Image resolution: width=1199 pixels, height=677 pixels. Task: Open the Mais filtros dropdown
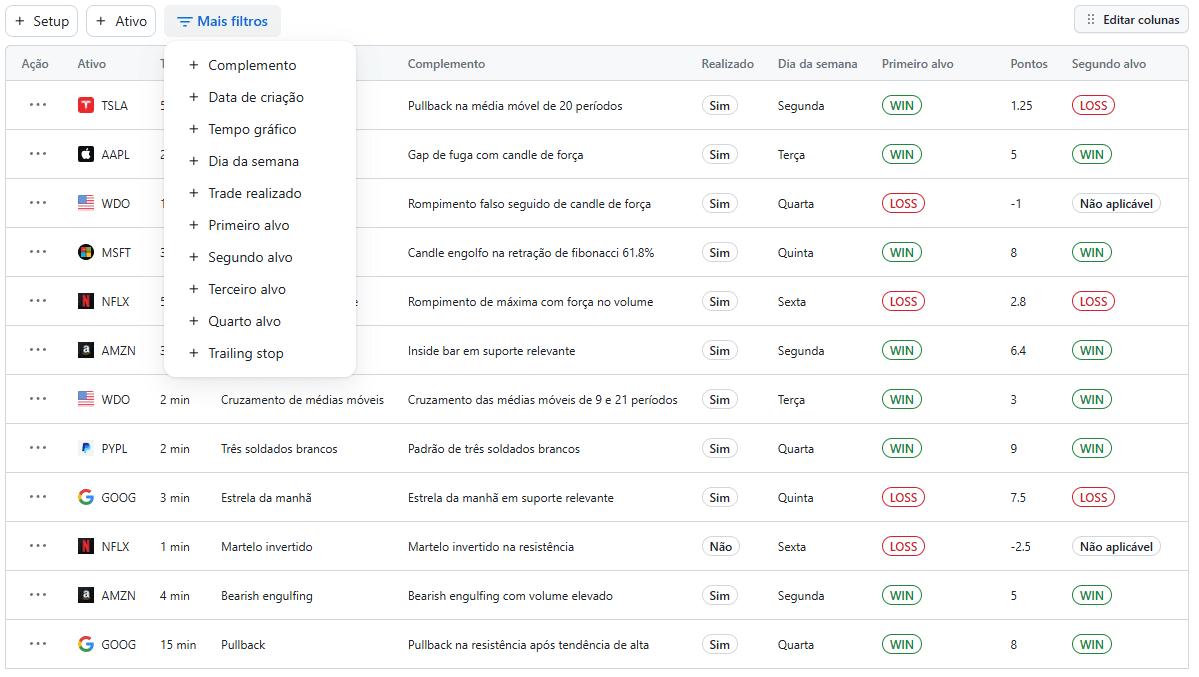[222, 21]
